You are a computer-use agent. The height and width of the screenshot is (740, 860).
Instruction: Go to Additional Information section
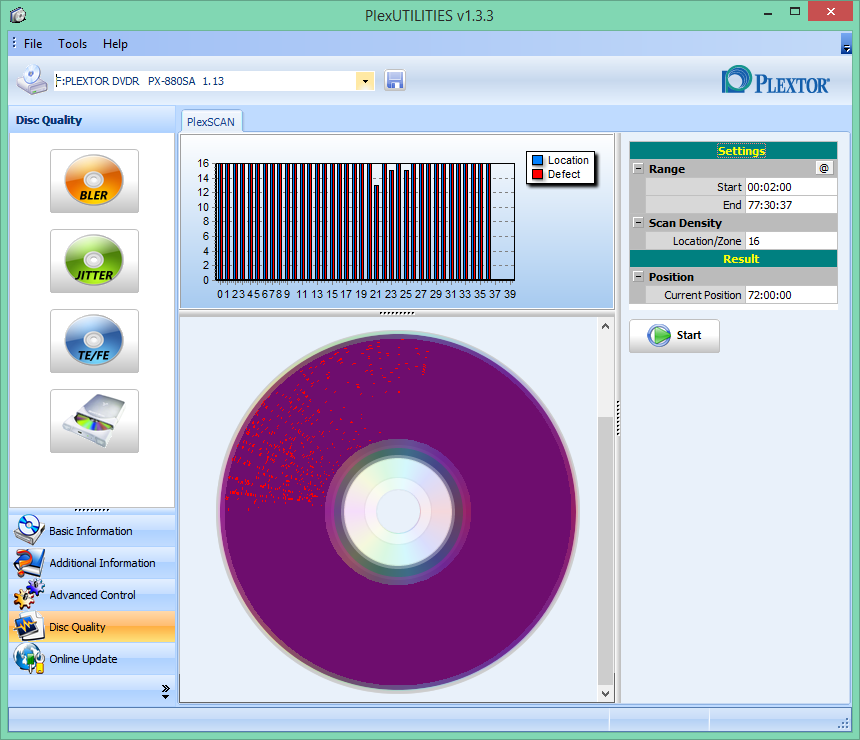(92, 563)
